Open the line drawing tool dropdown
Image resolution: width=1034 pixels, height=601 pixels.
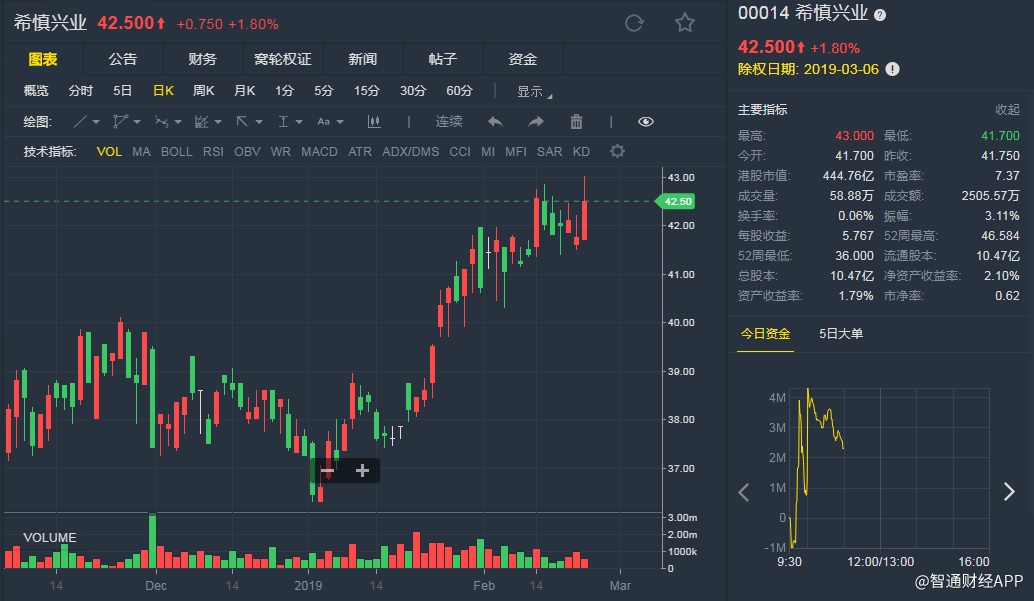[x=87, y=122]
